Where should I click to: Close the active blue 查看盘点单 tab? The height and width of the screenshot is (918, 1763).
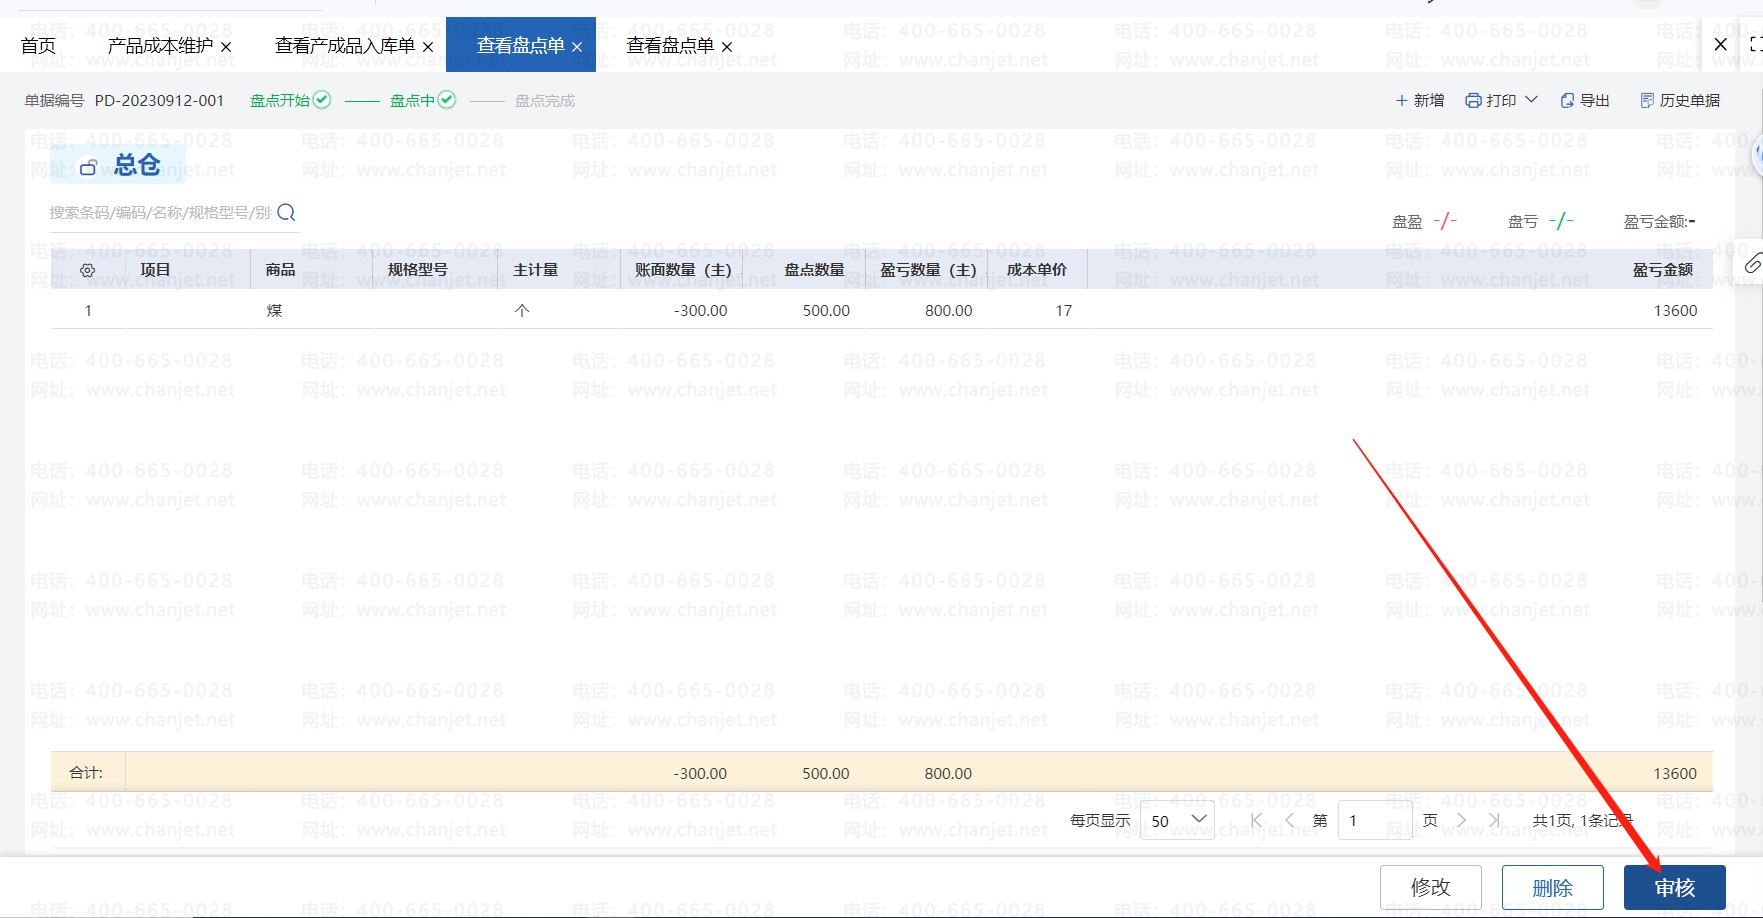[x=577, y=47]
